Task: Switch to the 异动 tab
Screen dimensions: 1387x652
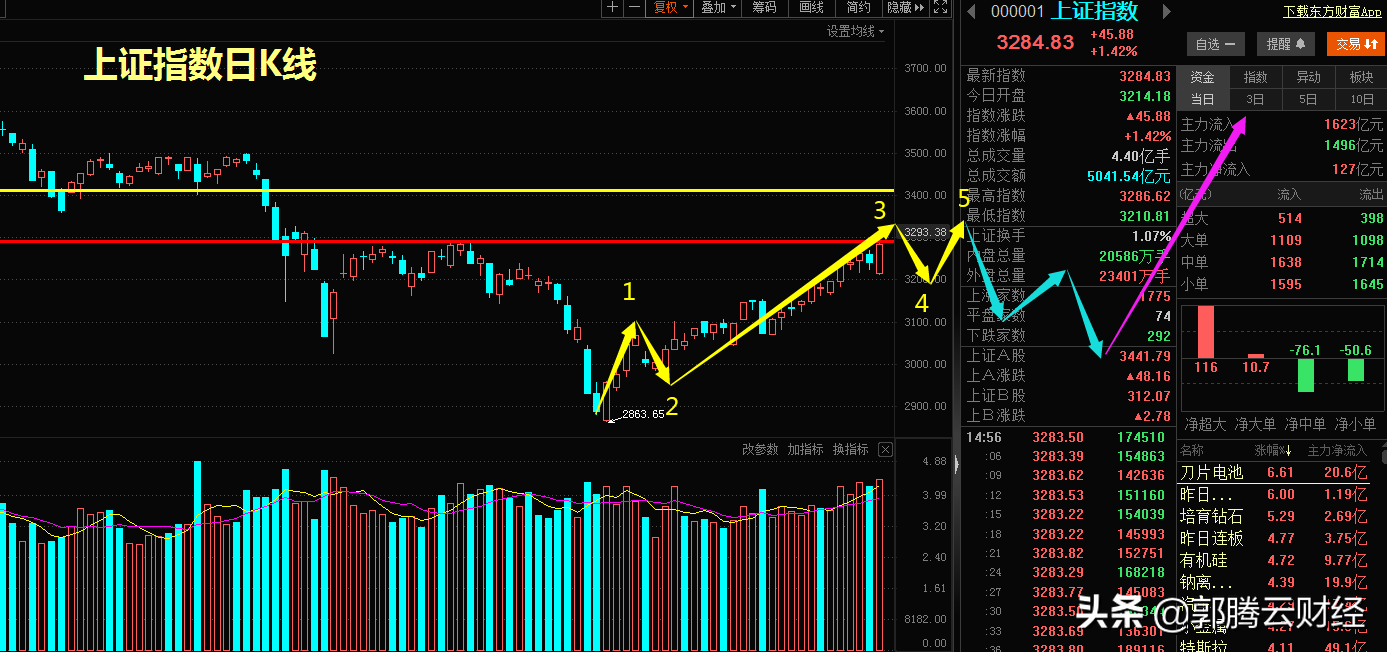Action: (x=1308, y=77)
